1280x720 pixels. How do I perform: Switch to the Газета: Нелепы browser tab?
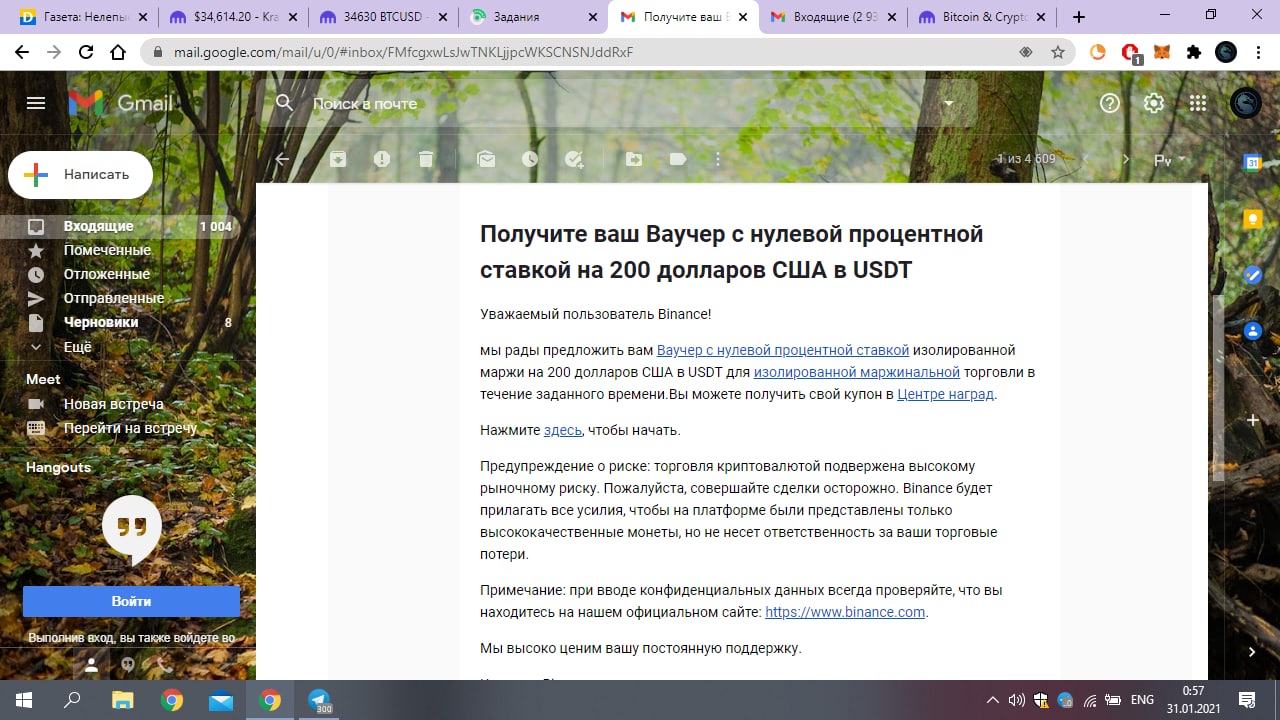(82, 17)
